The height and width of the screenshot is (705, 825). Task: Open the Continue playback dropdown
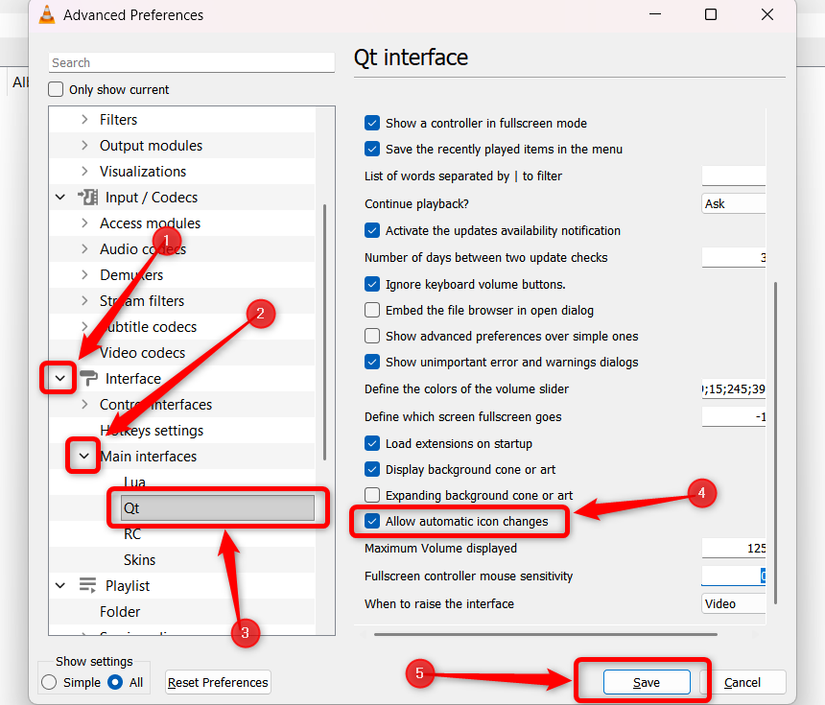point(734,203)
